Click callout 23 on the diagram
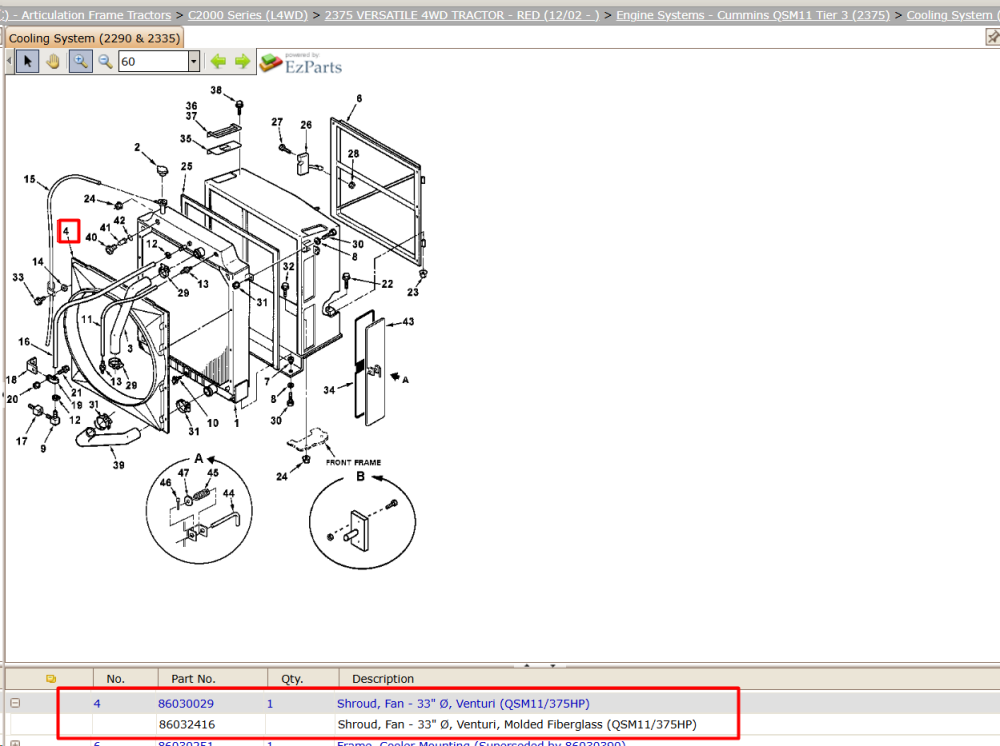The image size is (1000, 746). (x=413, y=292)
